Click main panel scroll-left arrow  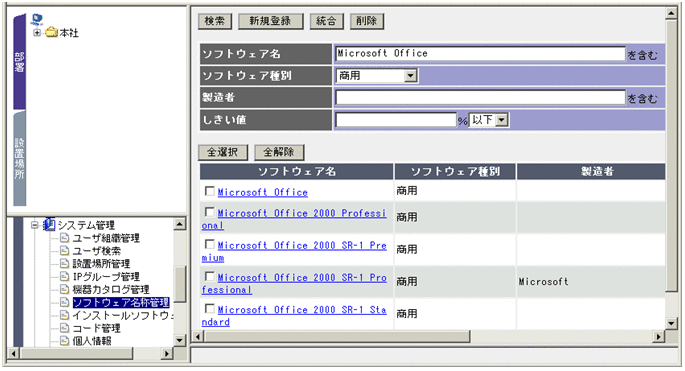point(198,336)
